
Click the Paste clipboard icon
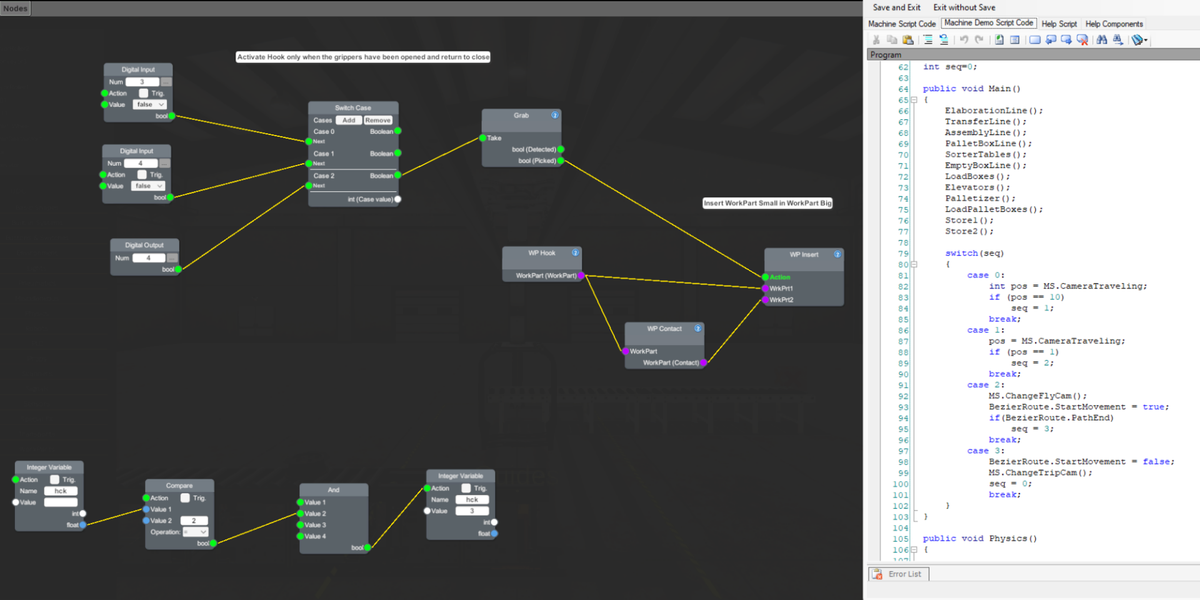[908, 40]
